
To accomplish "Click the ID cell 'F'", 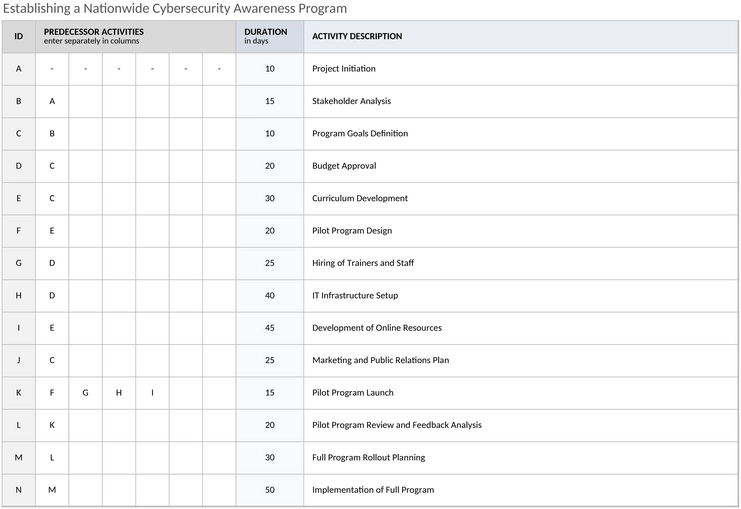I will [x=18, y=231].
